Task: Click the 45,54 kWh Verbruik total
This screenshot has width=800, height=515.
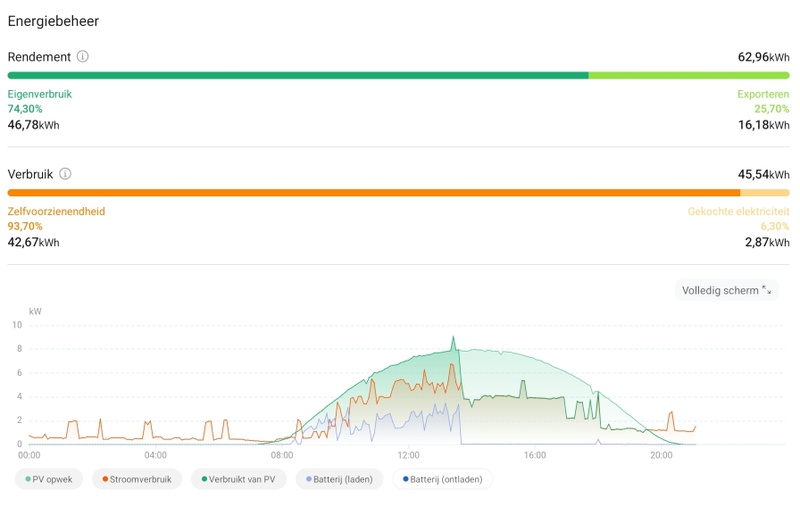Action: pos(763,174)
